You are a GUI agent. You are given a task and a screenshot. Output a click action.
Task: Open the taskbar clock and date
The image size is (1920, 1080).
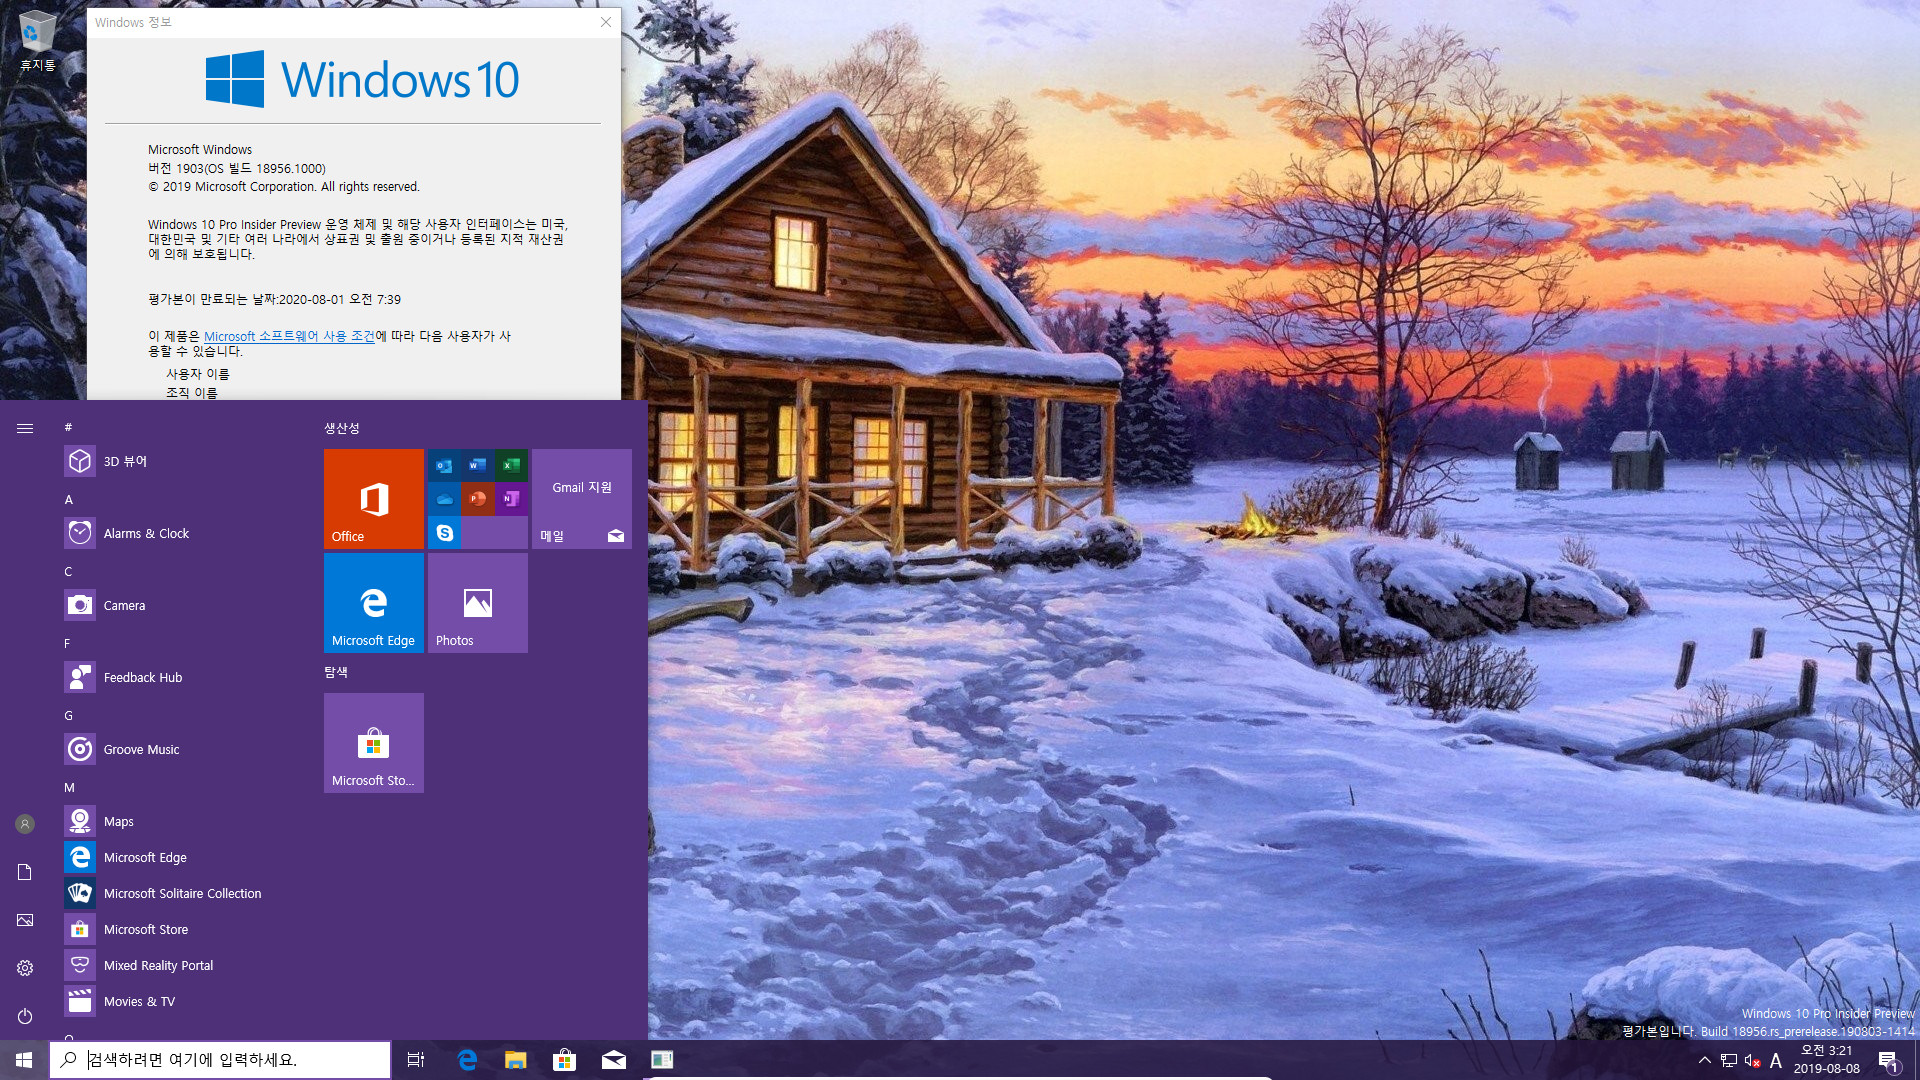click(x=1827, y=1060)
